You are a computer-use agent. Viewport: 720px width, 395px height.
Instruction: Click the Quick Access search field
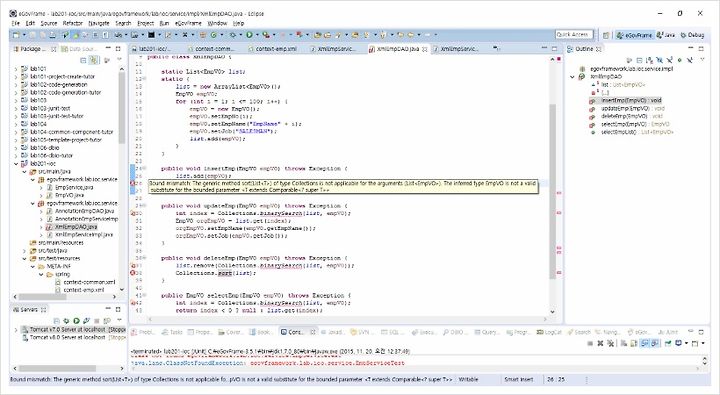click(574, 34)
